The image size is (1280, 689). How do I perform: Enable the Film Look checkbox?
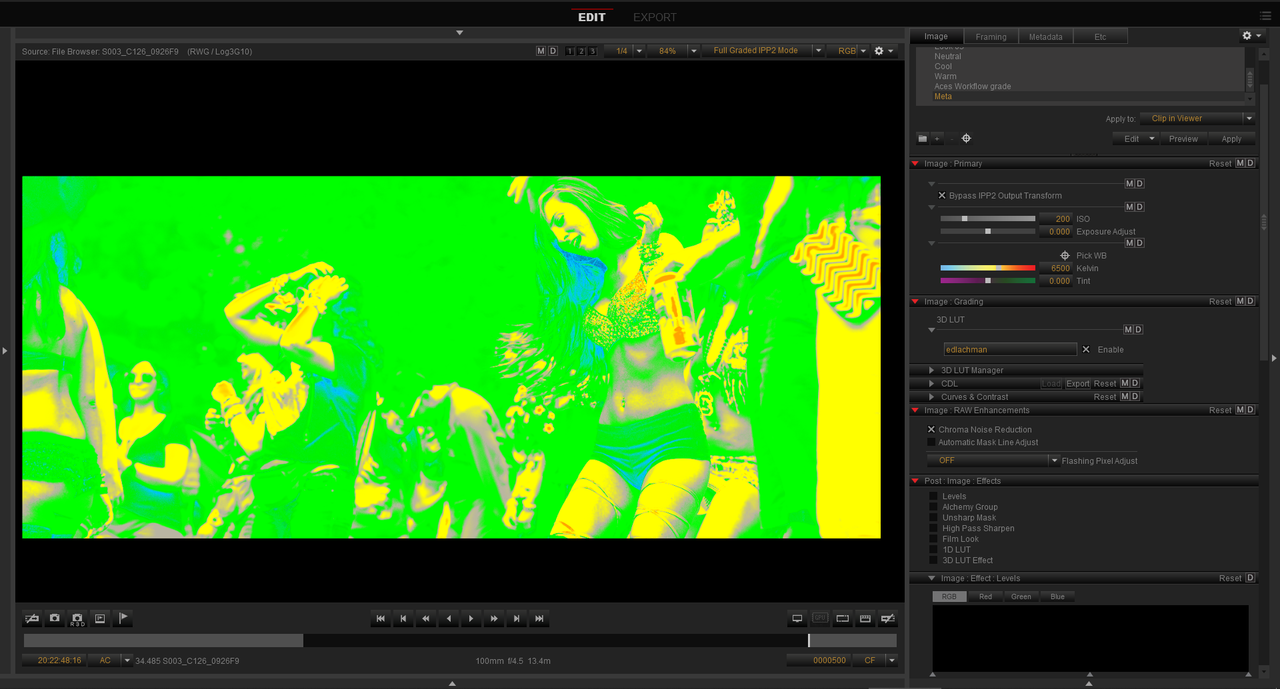coord(934,539)
